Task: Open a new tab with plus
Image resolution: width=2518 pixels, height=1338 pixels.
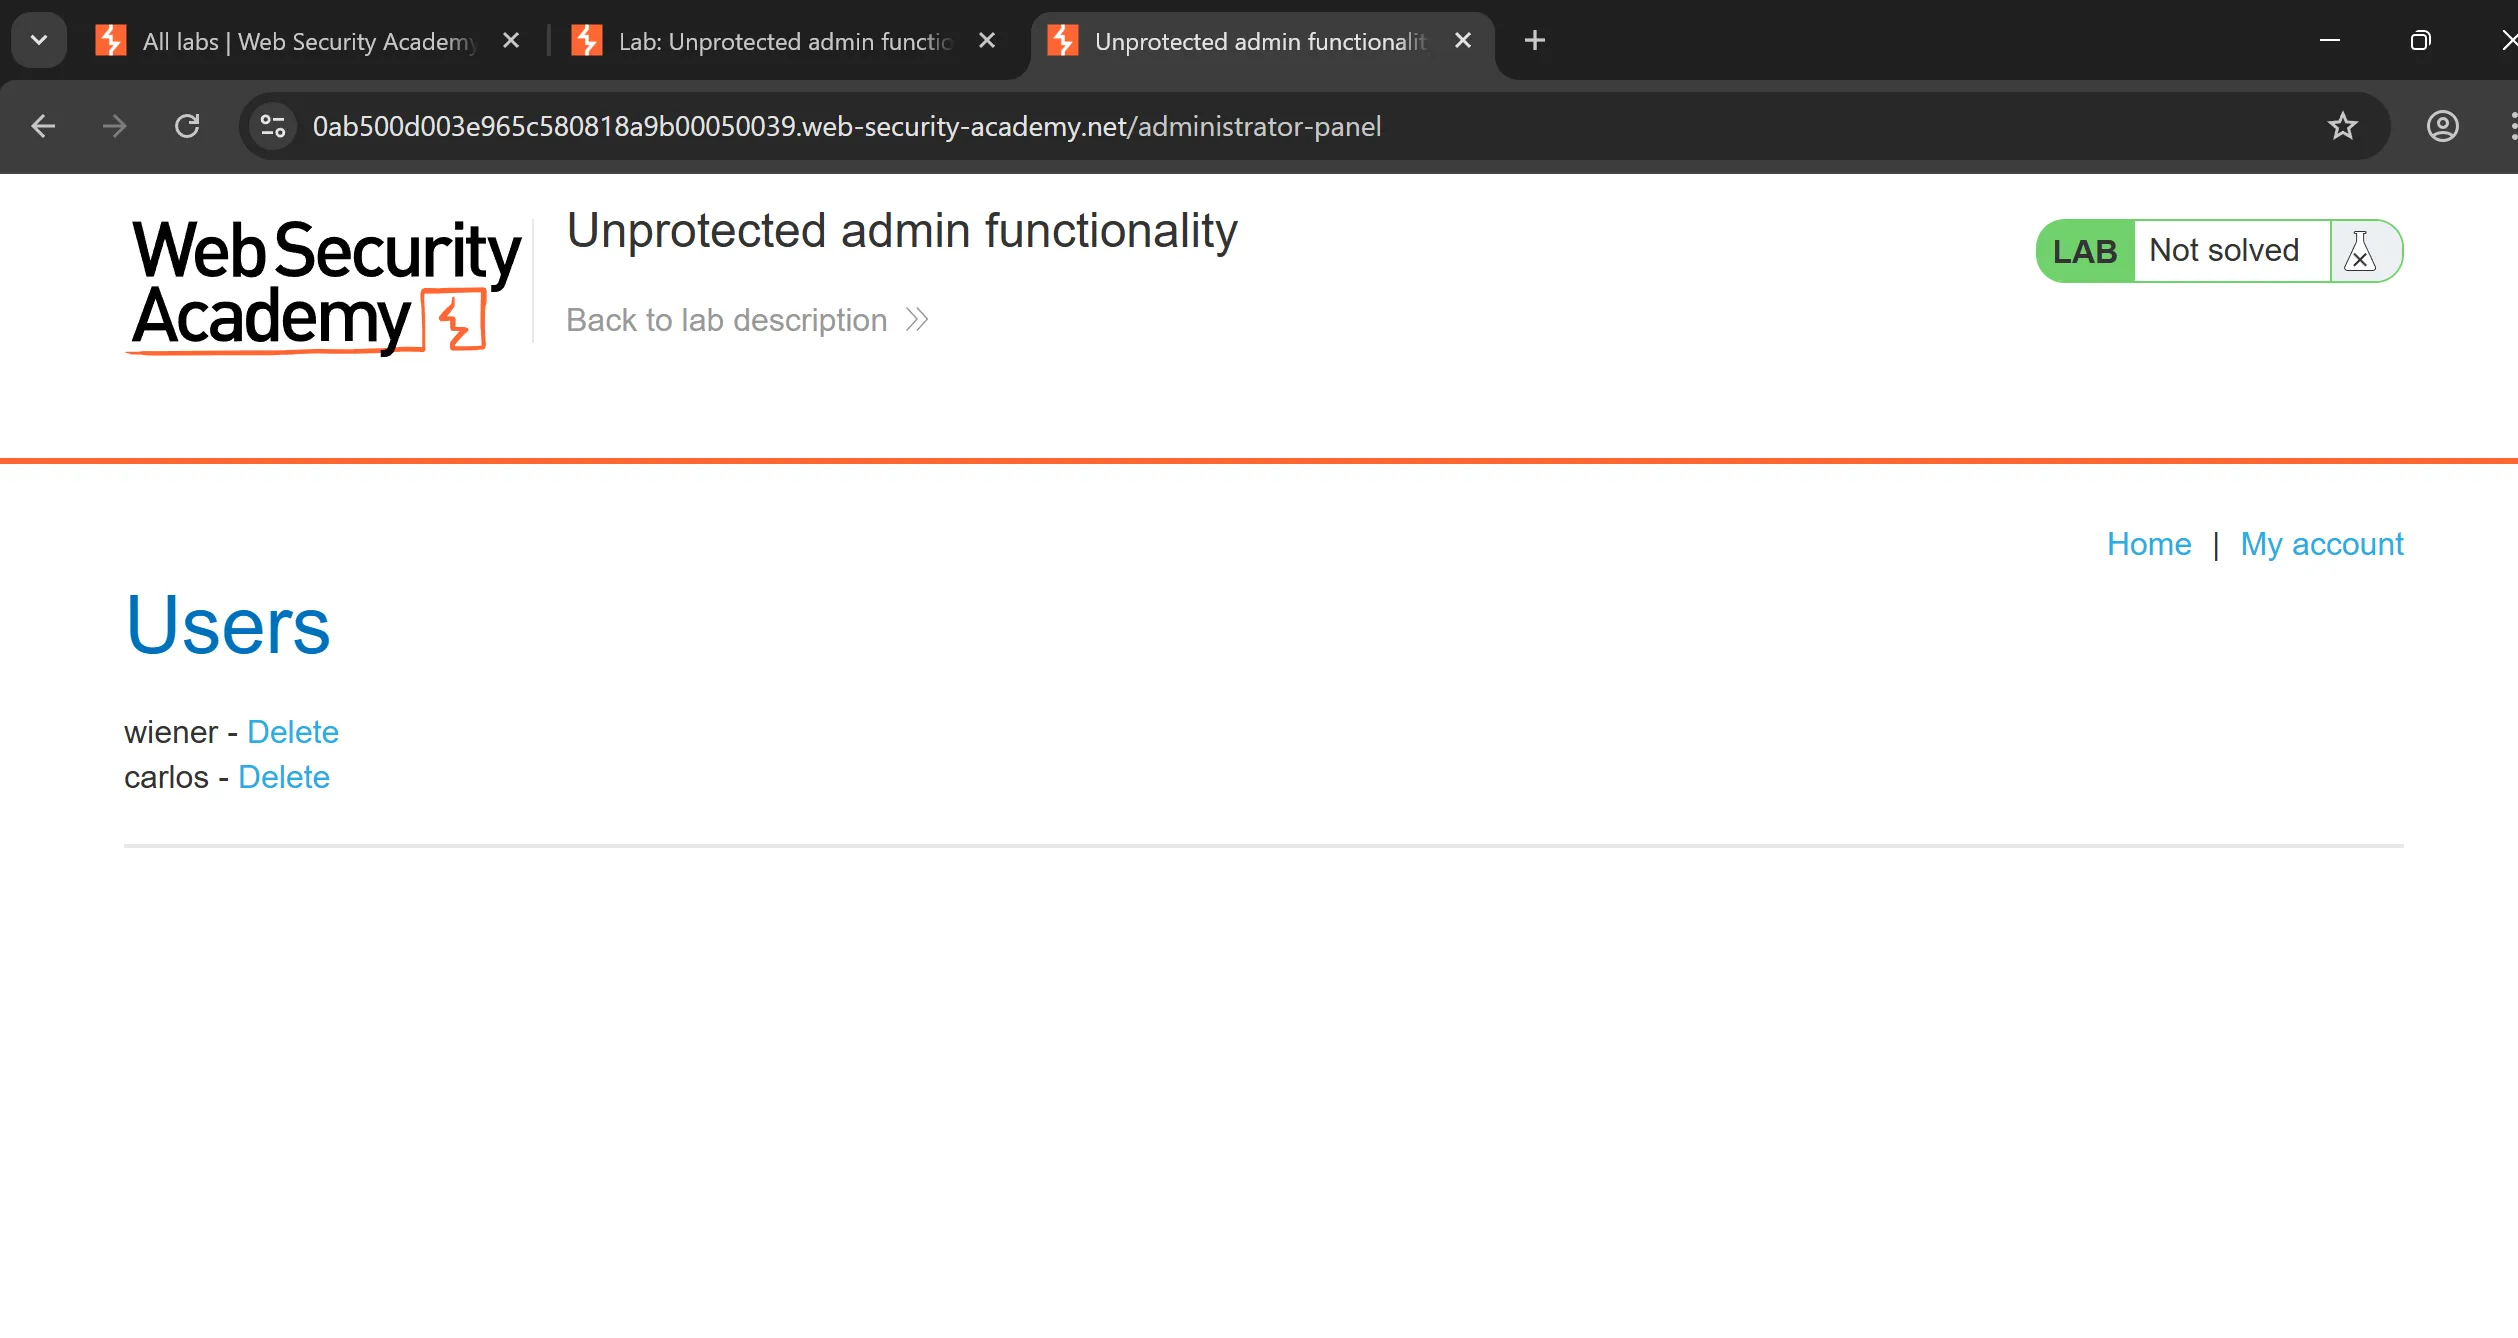Action: 1534,41
